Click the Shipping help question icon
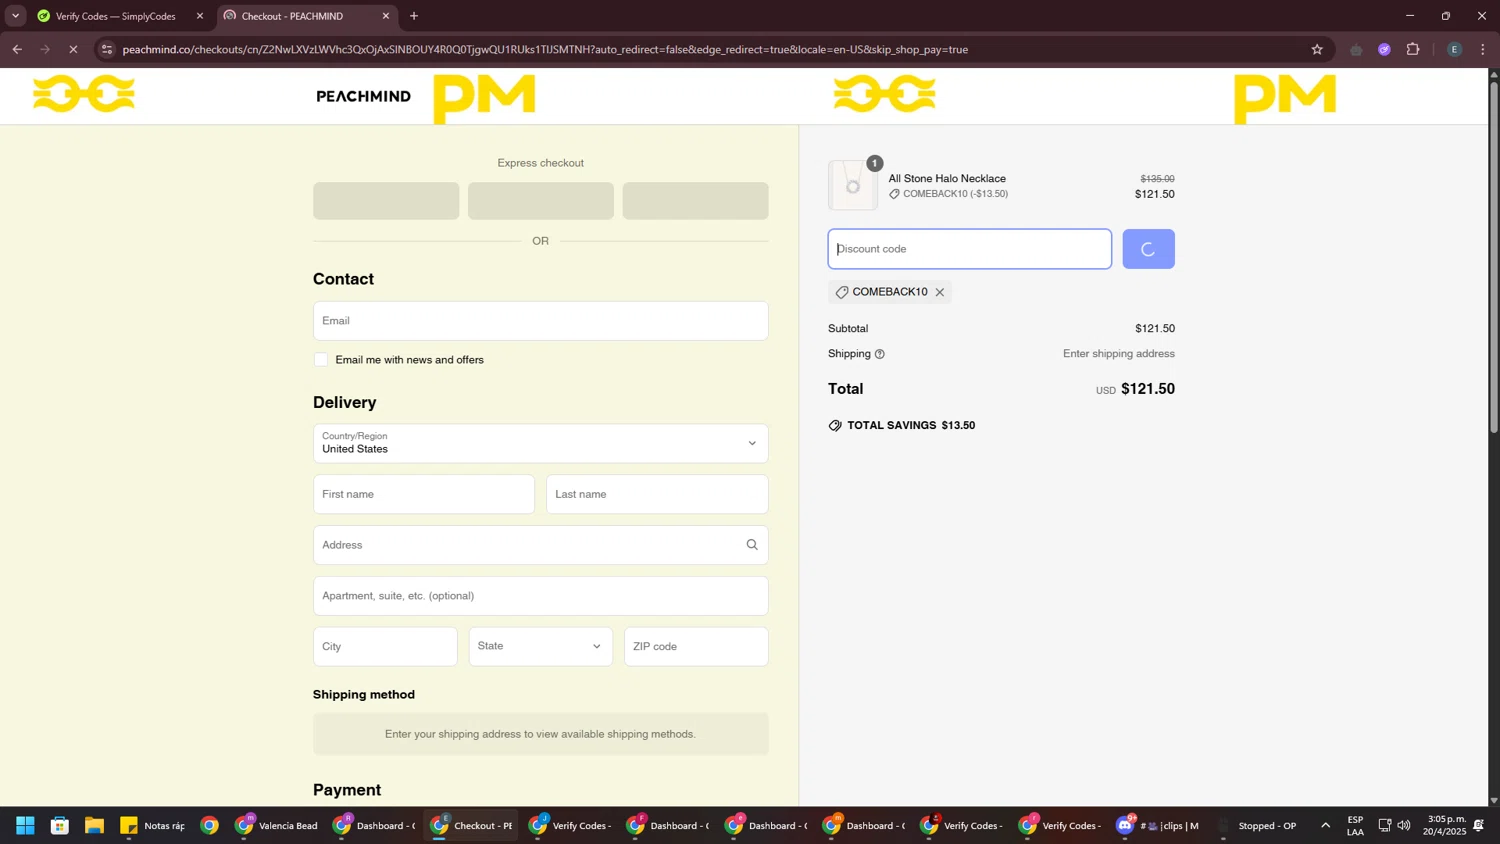This screenshot has width=1500, height=844. point(880,354)
